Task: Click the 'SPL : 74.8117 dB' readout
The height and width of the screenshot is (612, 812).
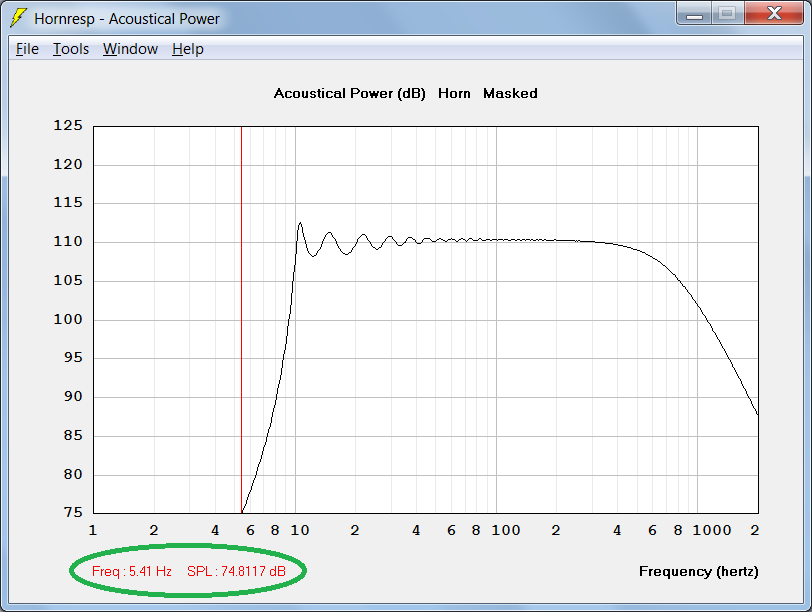Action: pos(236,571)
